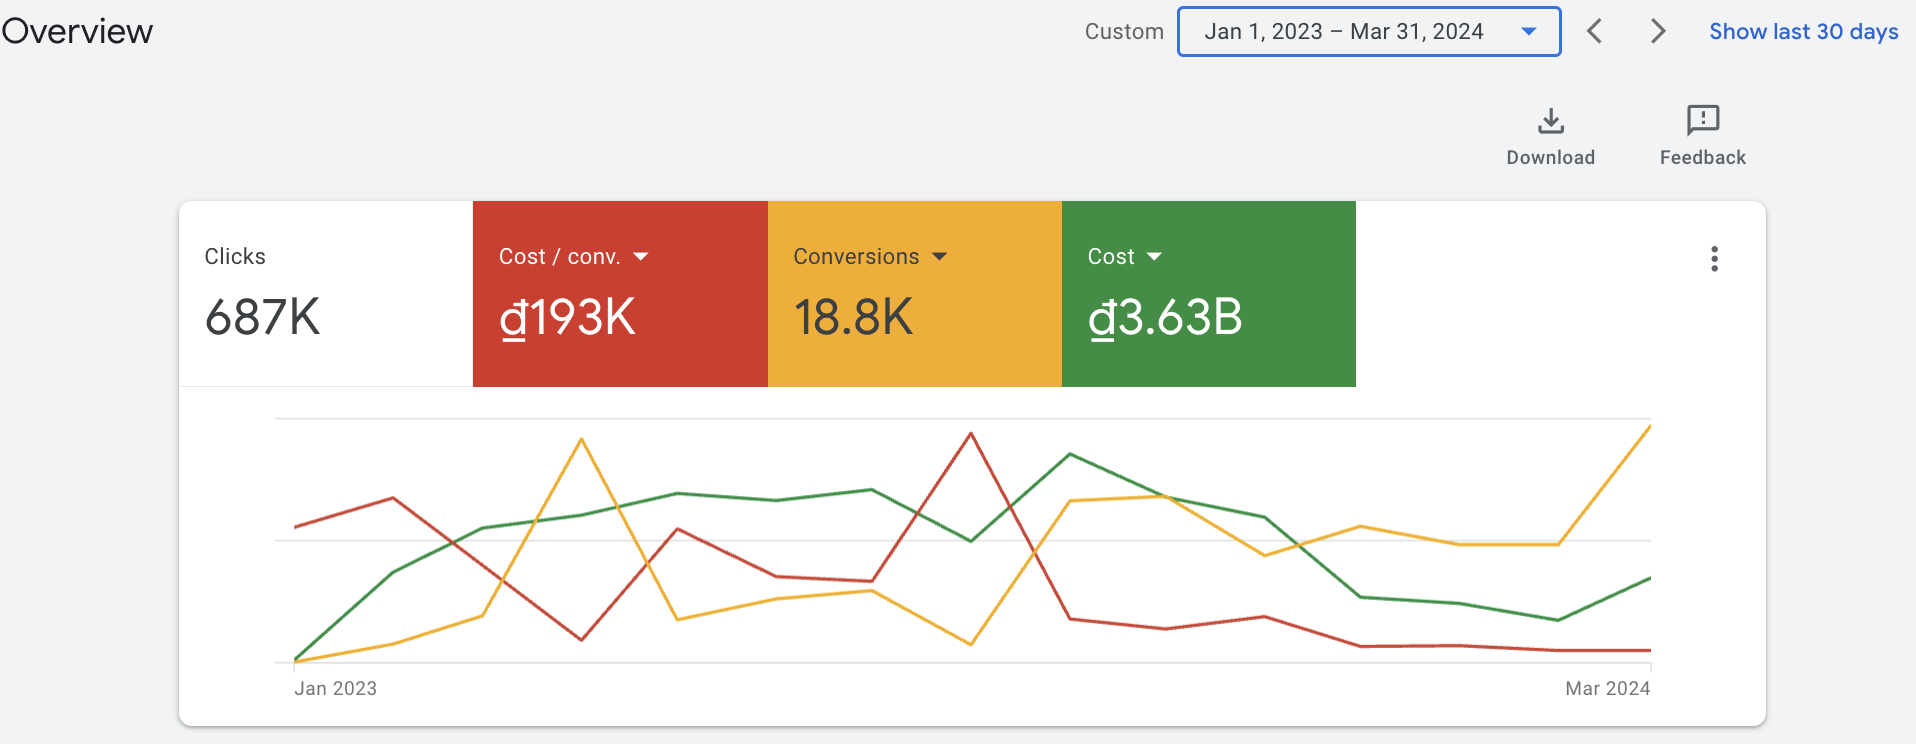
Task: Expand the date range picker caret
Action: (1529, 32)
